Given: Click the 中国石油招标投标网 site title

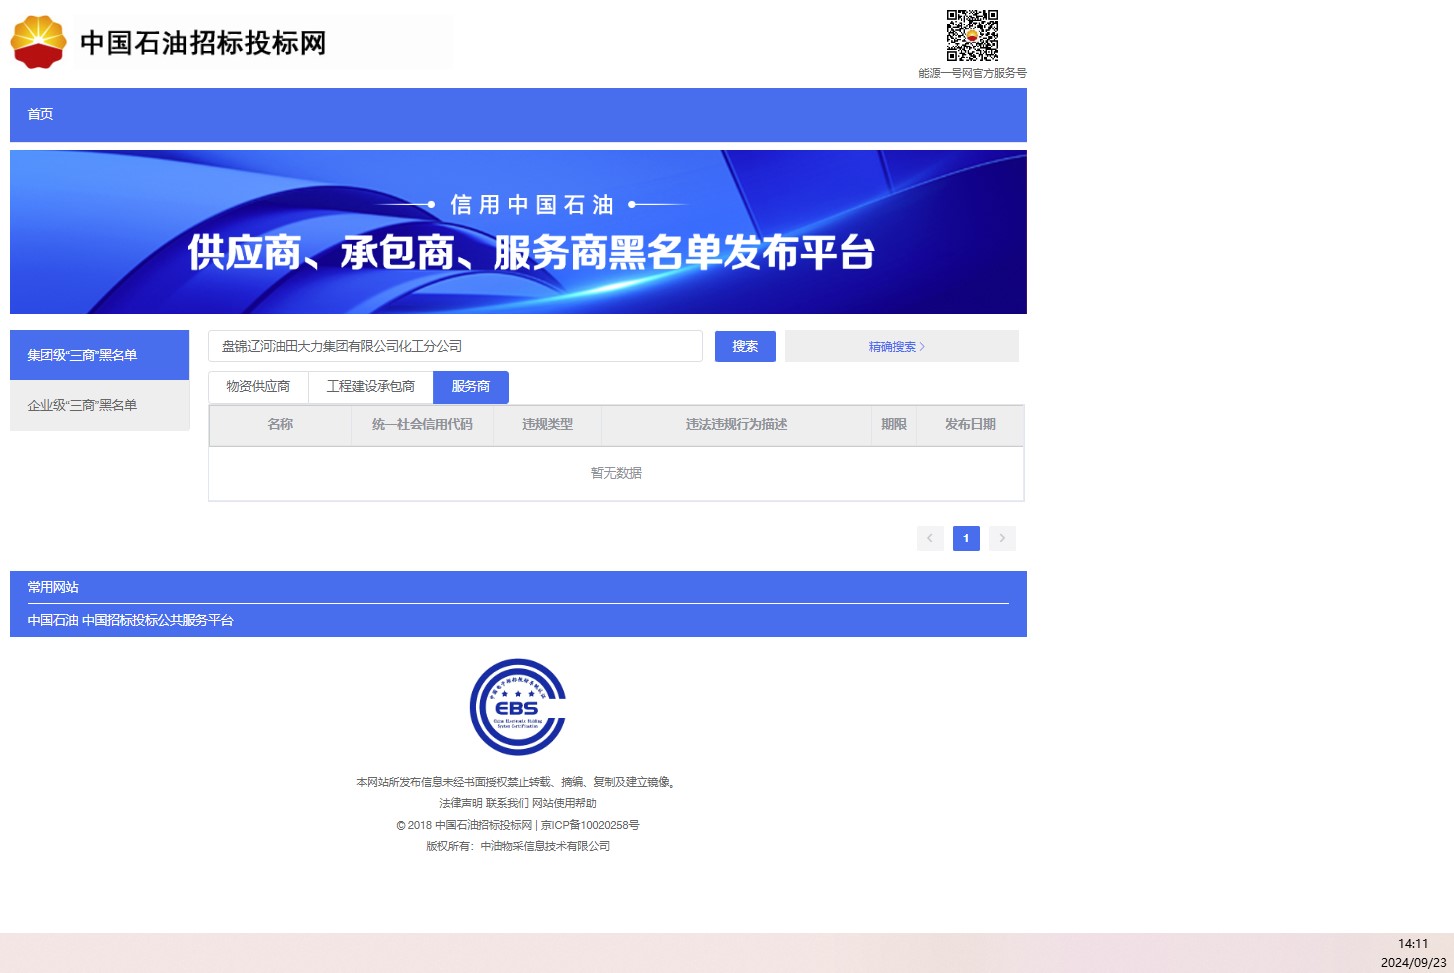Looking at the screenshot, I should click(203, 43).
